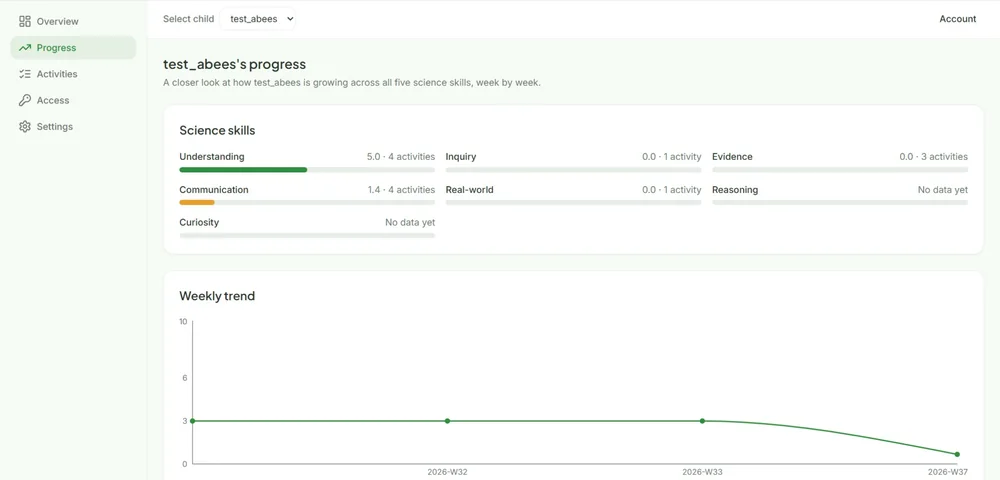Click the '1.4 · 4 activities' value
The image size is (1000, 480).
coord(401,190)
